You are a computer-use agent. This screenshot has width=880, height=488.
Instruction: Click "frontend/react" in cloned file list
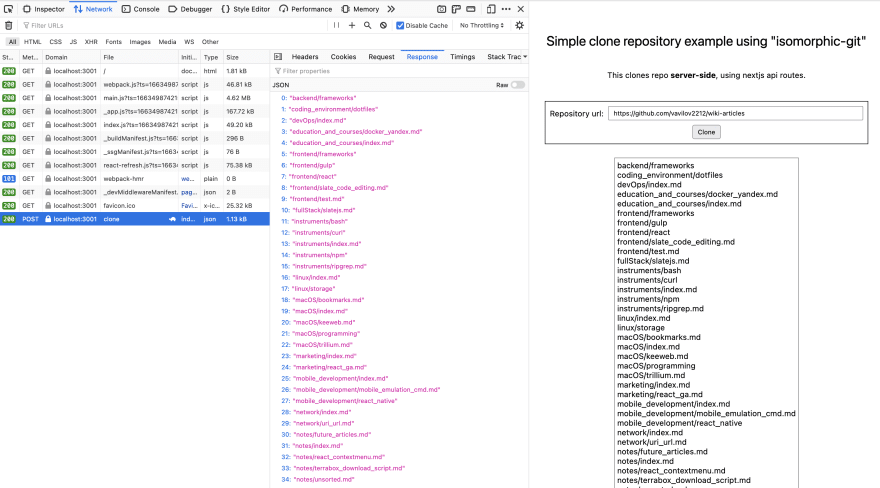(643, 232)
